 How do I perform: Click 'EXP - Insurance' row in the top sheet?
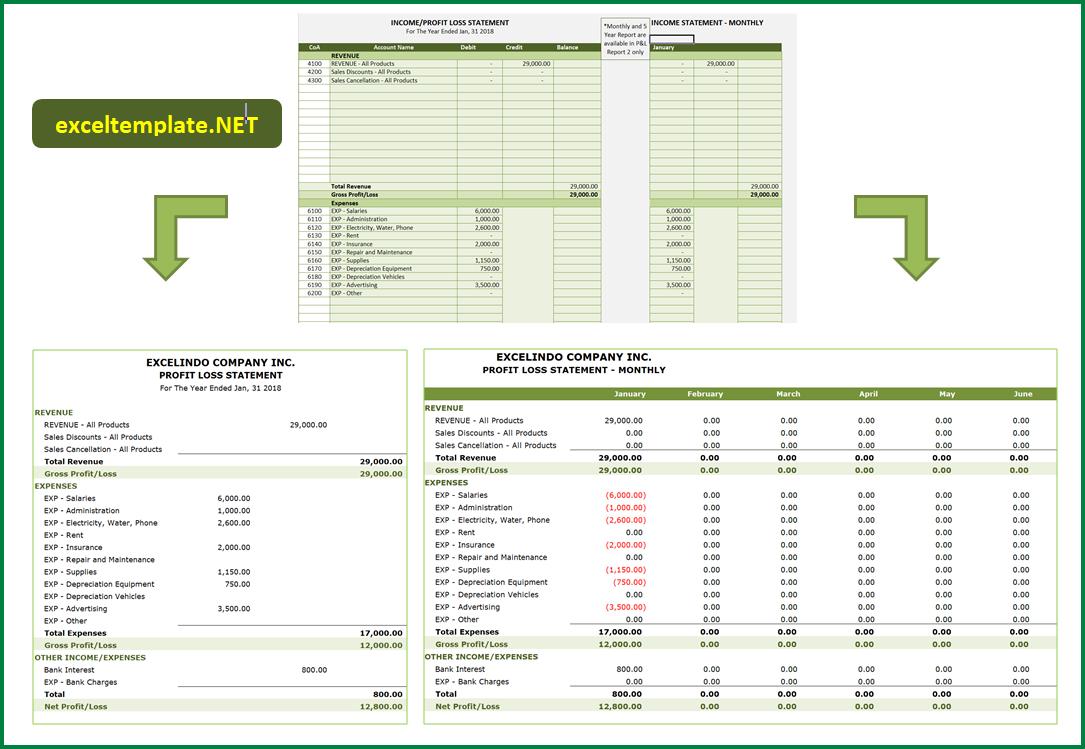(352, 244)
